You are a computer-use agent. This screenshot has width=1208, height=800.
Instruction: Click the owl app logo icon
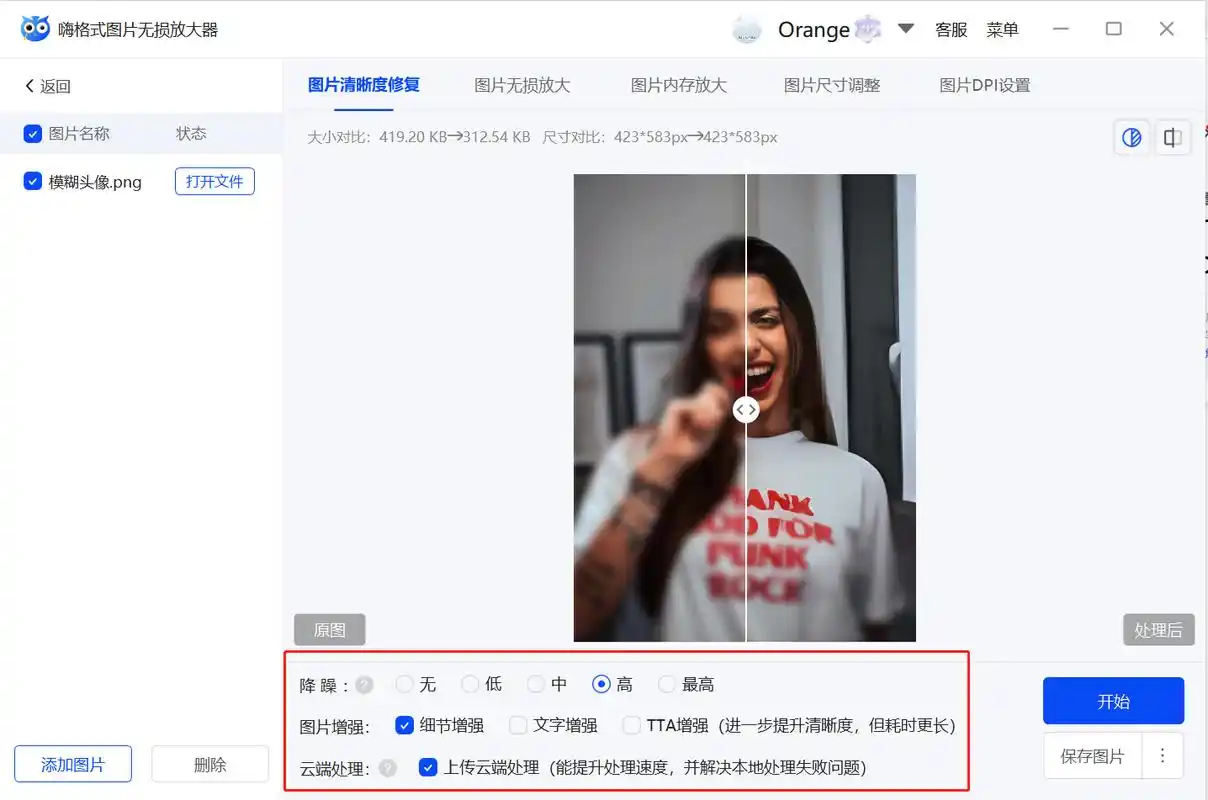(x=34, y=27)
